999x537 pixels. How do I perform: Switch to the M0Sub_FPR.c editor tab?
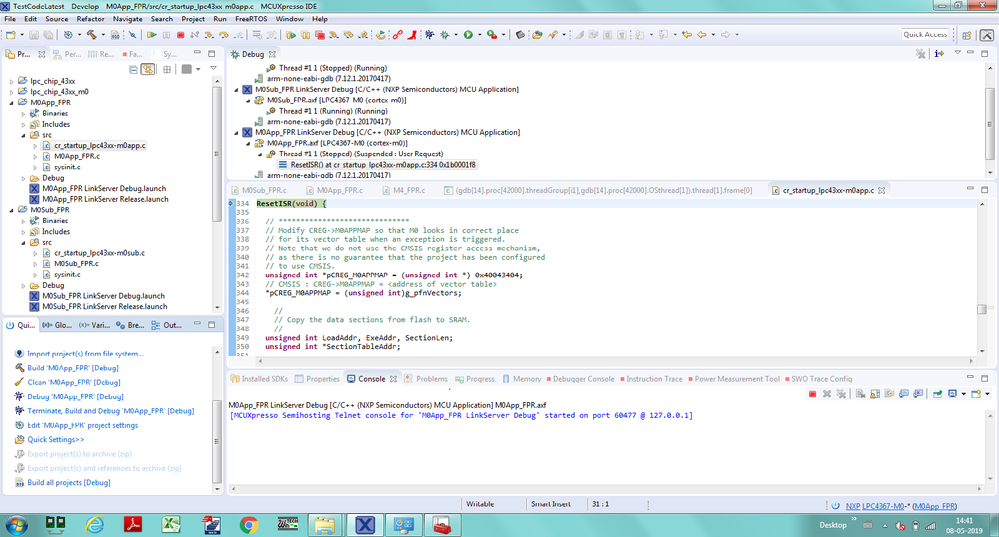(x=264, y=190)
